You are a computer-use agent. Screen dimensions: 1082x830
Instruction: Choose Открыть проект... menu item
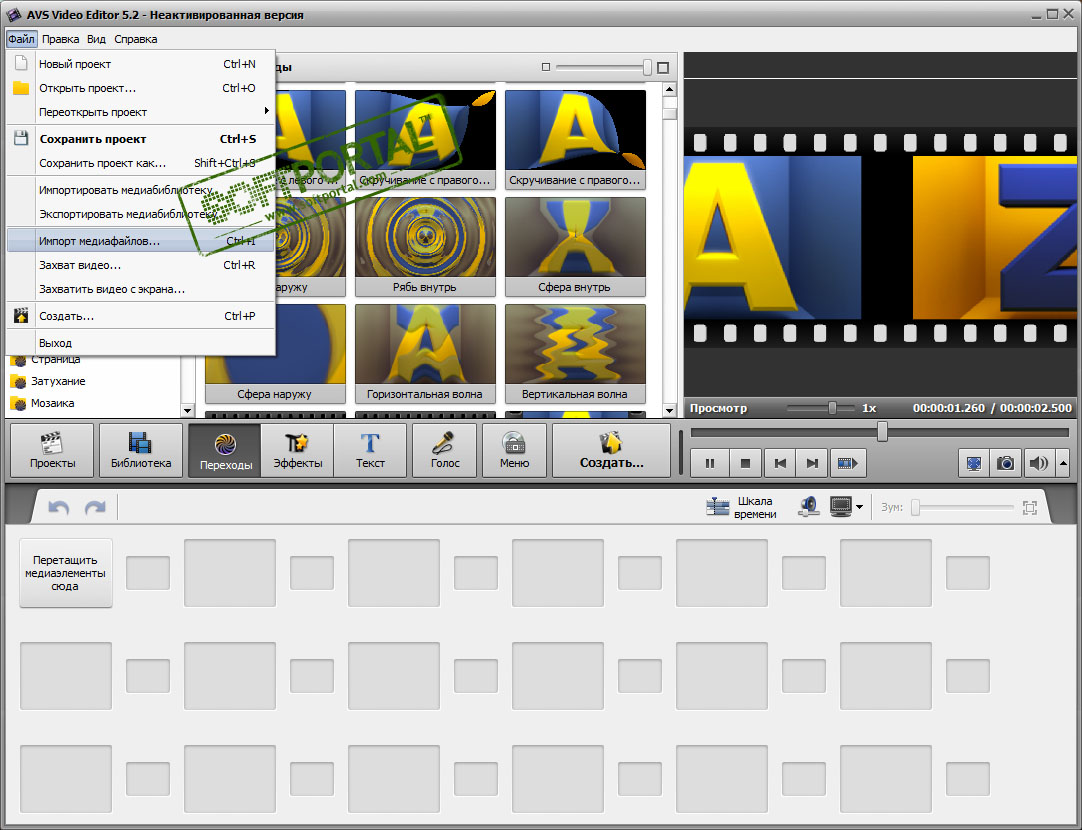pyautogui.click(x=141, y=88)
